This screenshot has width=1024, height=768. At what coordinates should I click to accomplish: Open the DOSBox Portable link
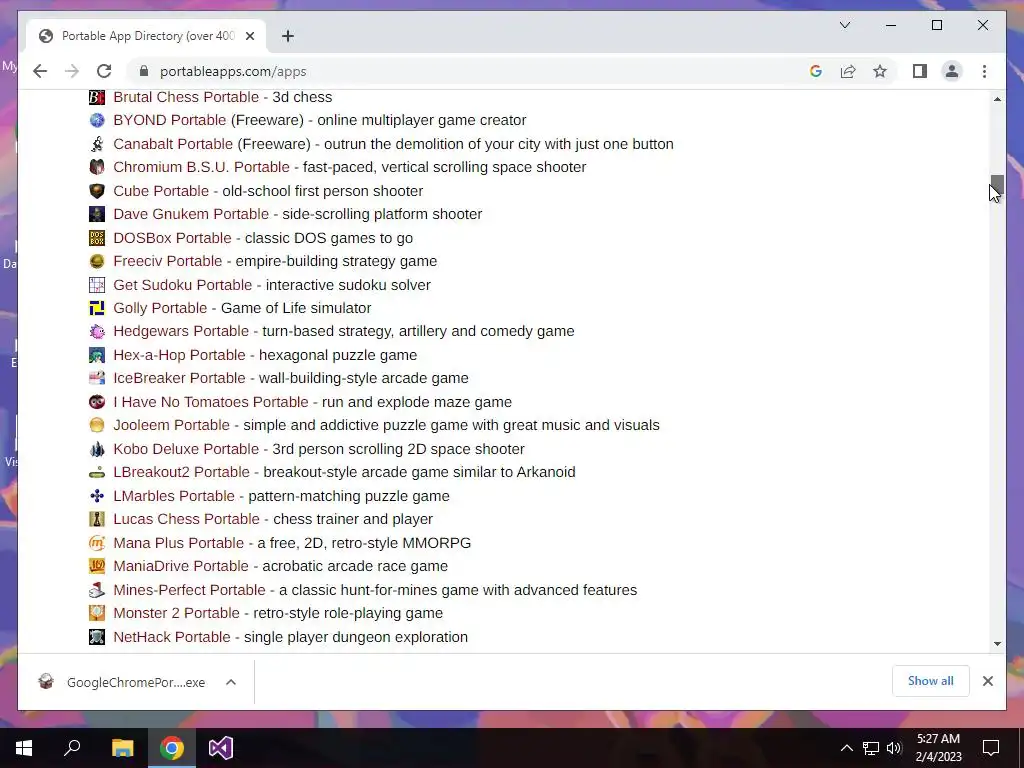pos(172,238)
